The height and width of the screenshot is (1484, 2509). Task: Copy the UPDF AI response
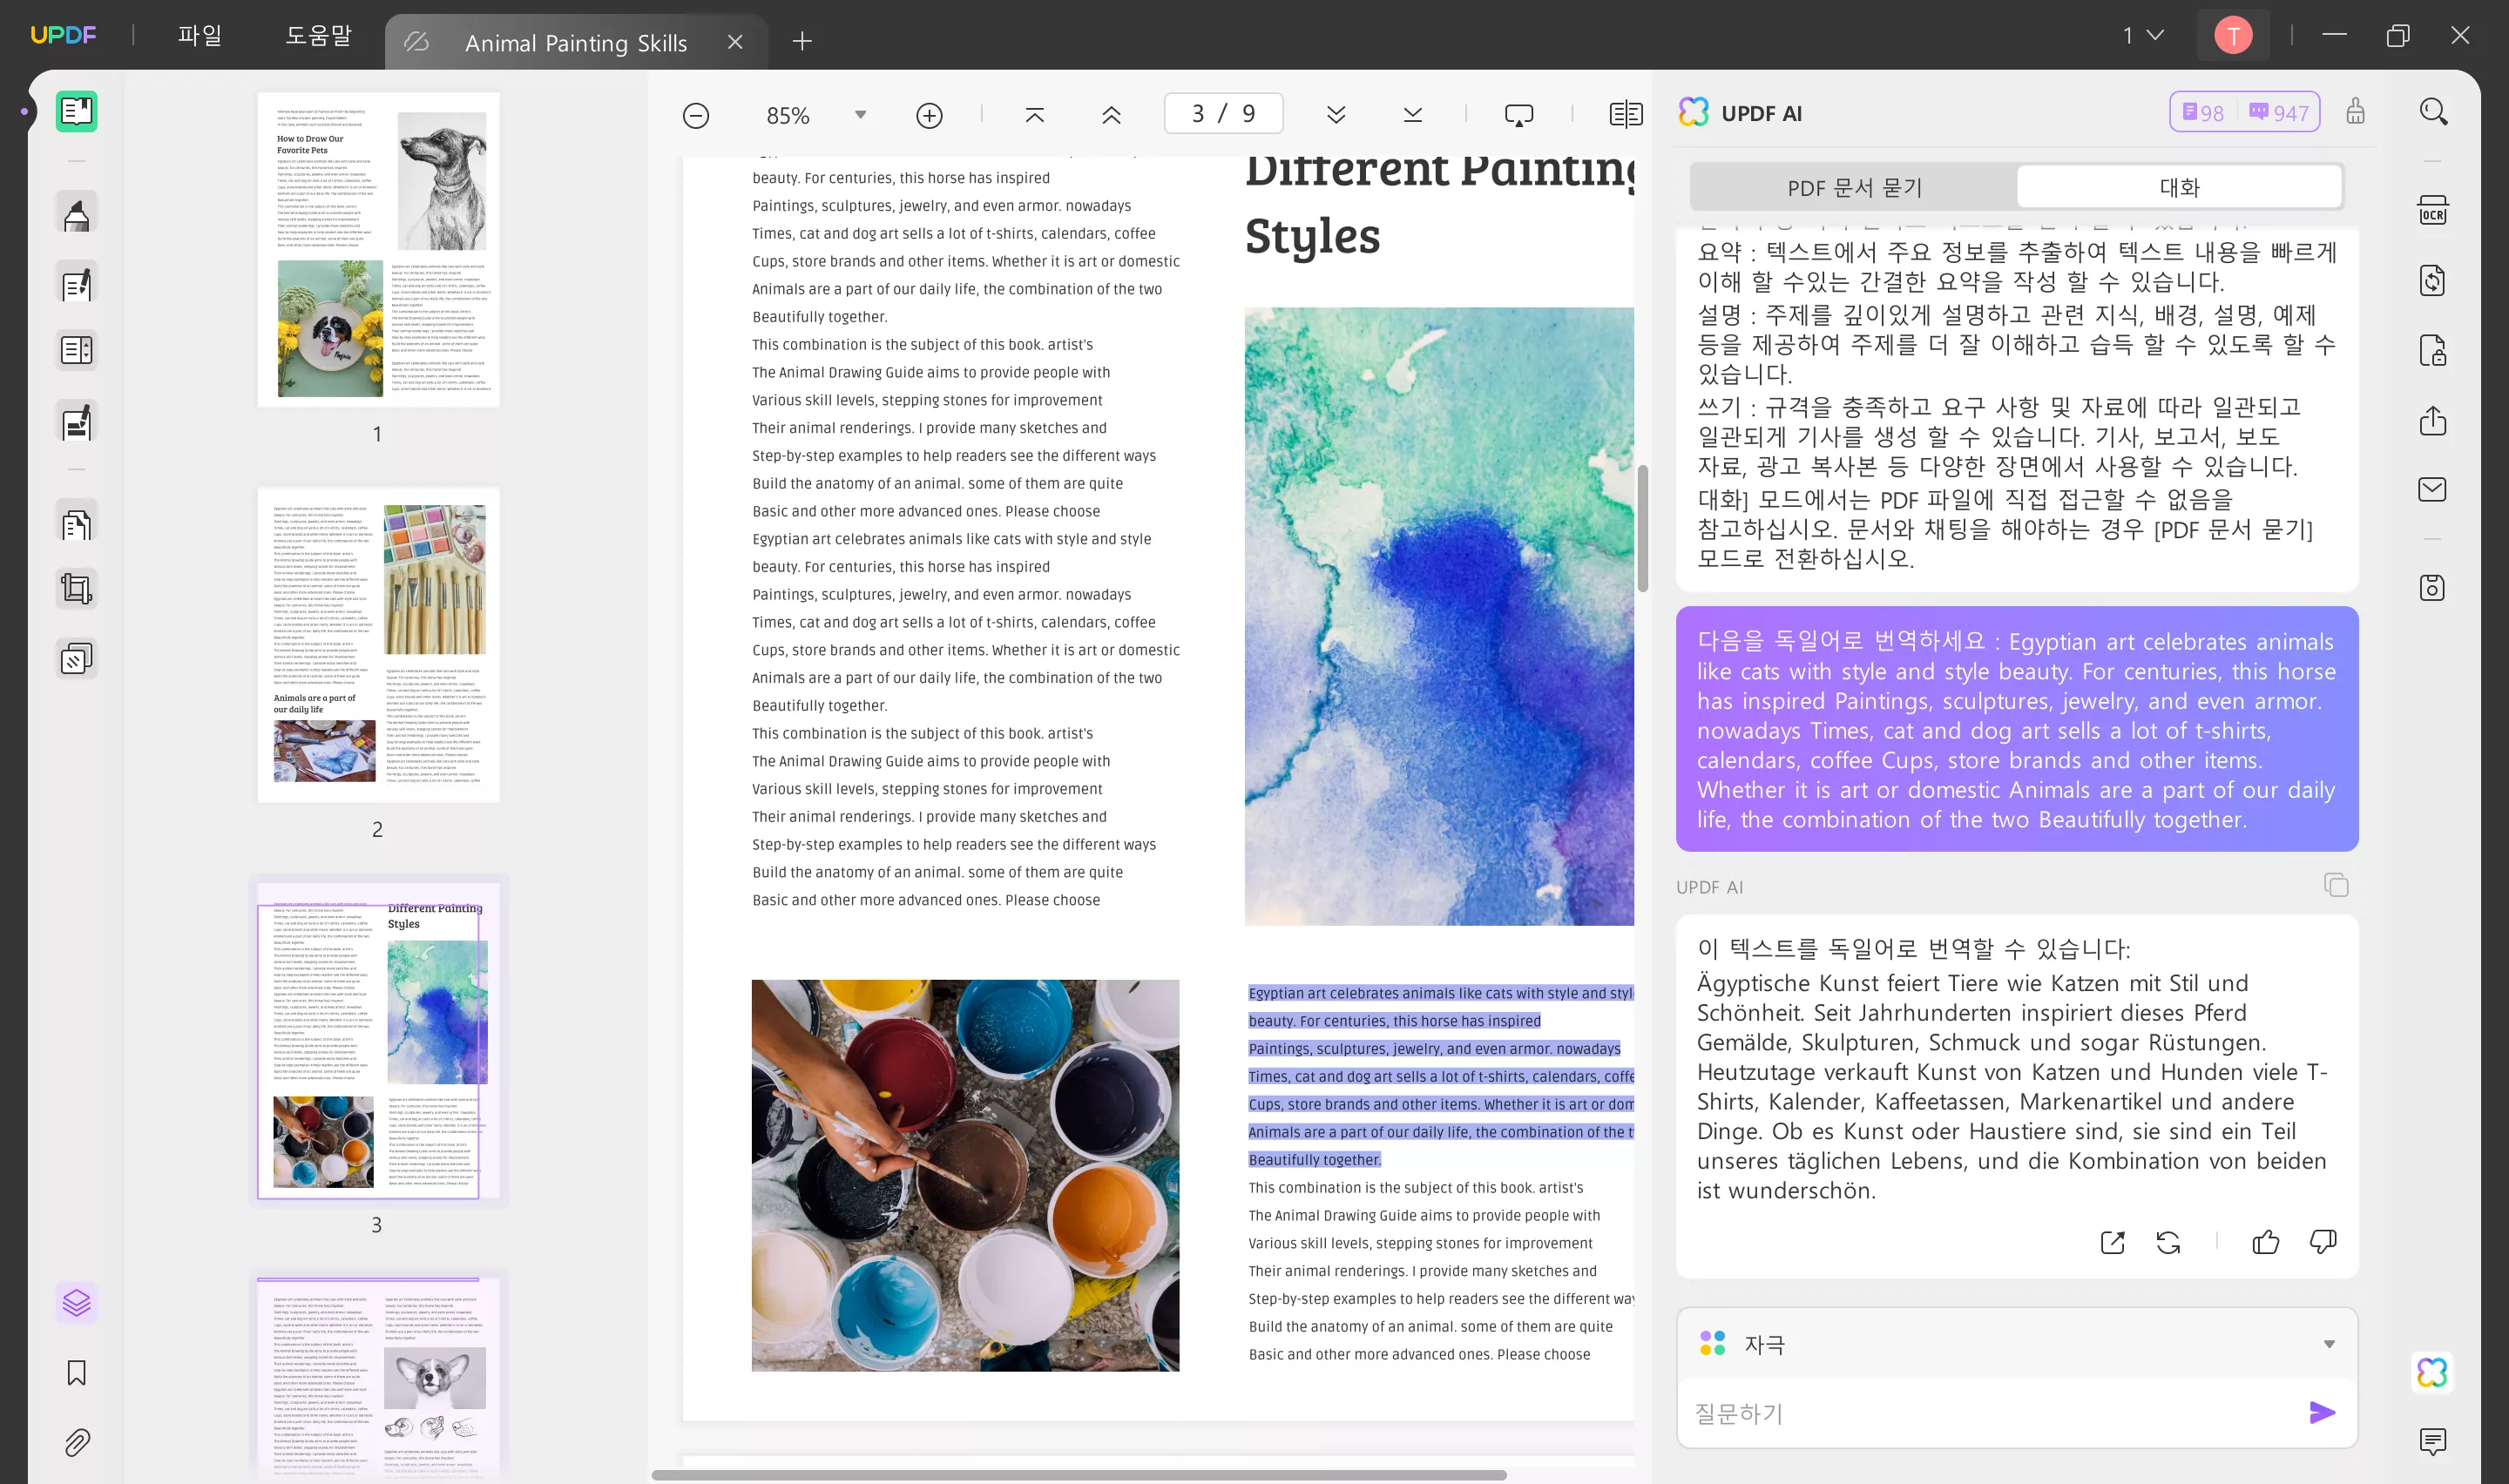[2336, 885]
